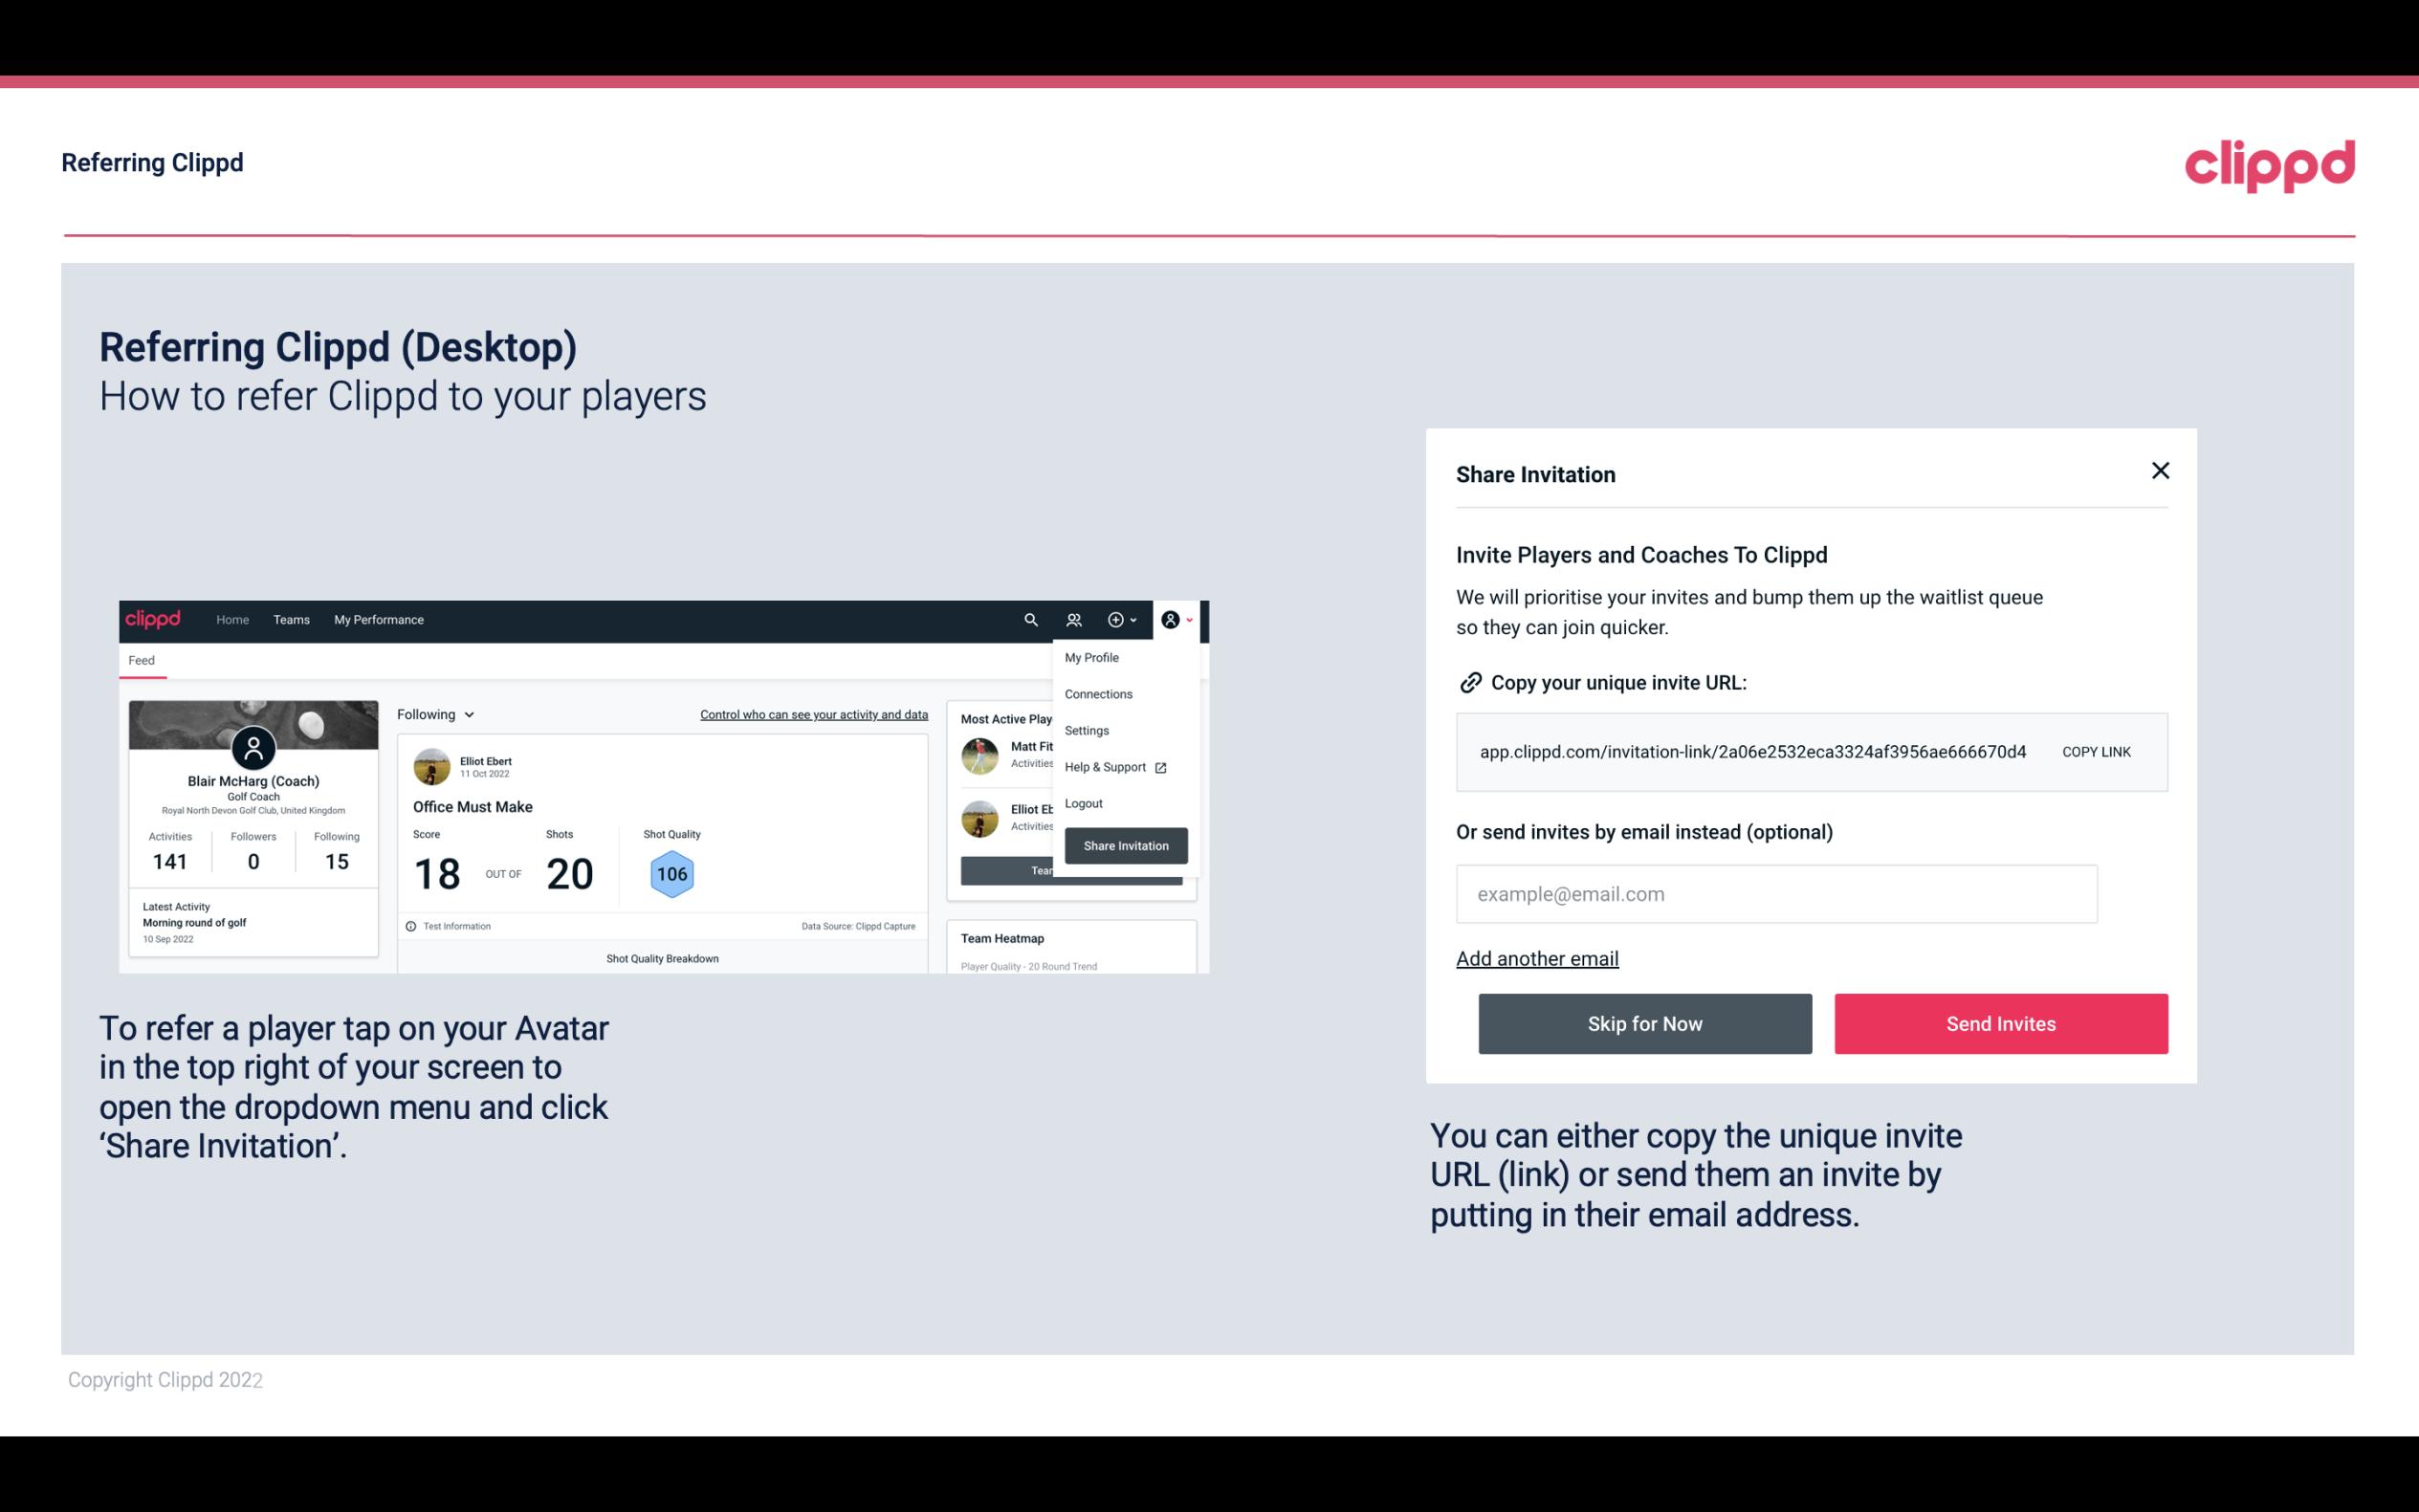Click the Feed tab on profile page
This screenshot has width=2419, height=1512.
(141, 660)
